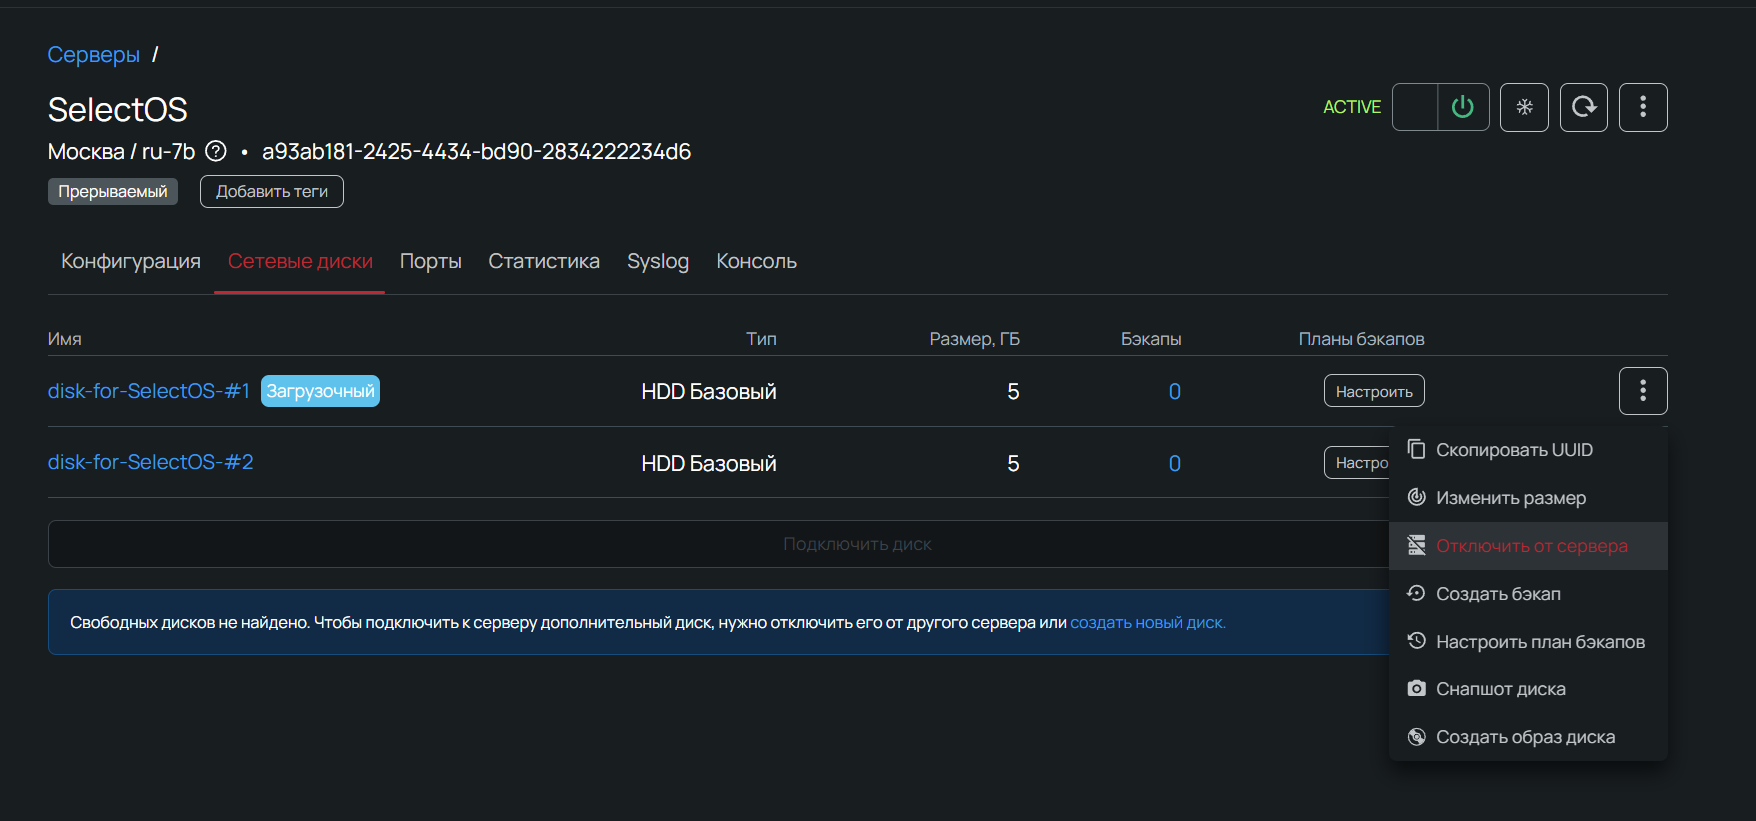
Task: Open the disk-for-SelectOS-#2 link
Action: pyautogui.click(x=151, y=462)
